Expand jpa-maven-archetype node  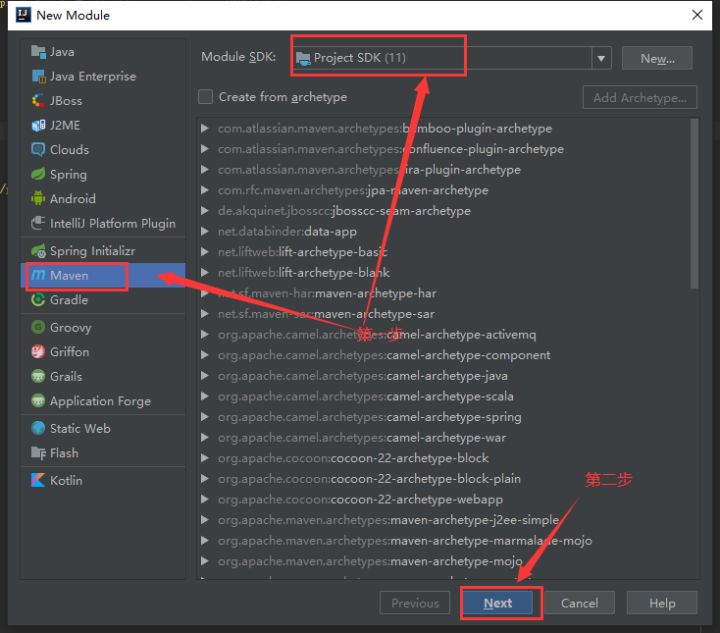click(205, 190)
